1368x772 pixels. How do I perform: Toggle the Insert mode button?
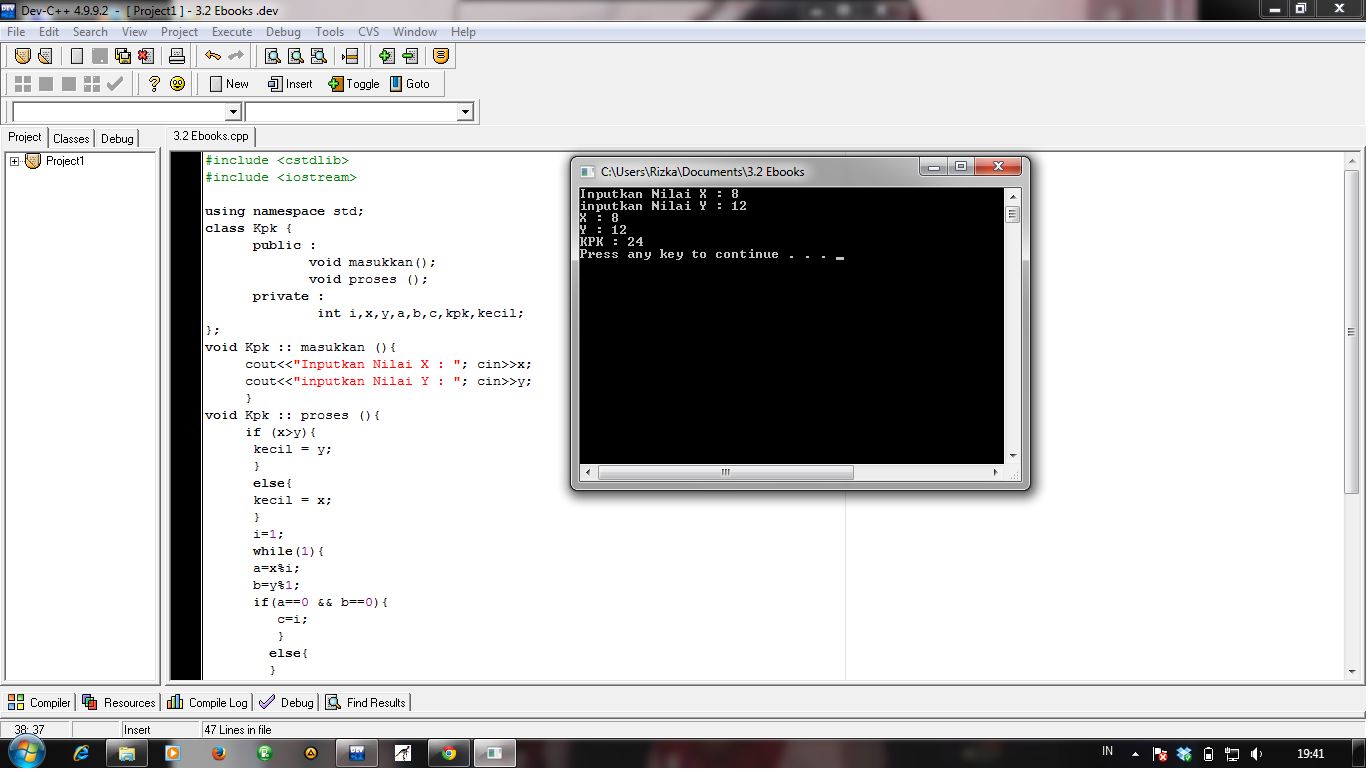pyautogui.click(x=289, y=84)
